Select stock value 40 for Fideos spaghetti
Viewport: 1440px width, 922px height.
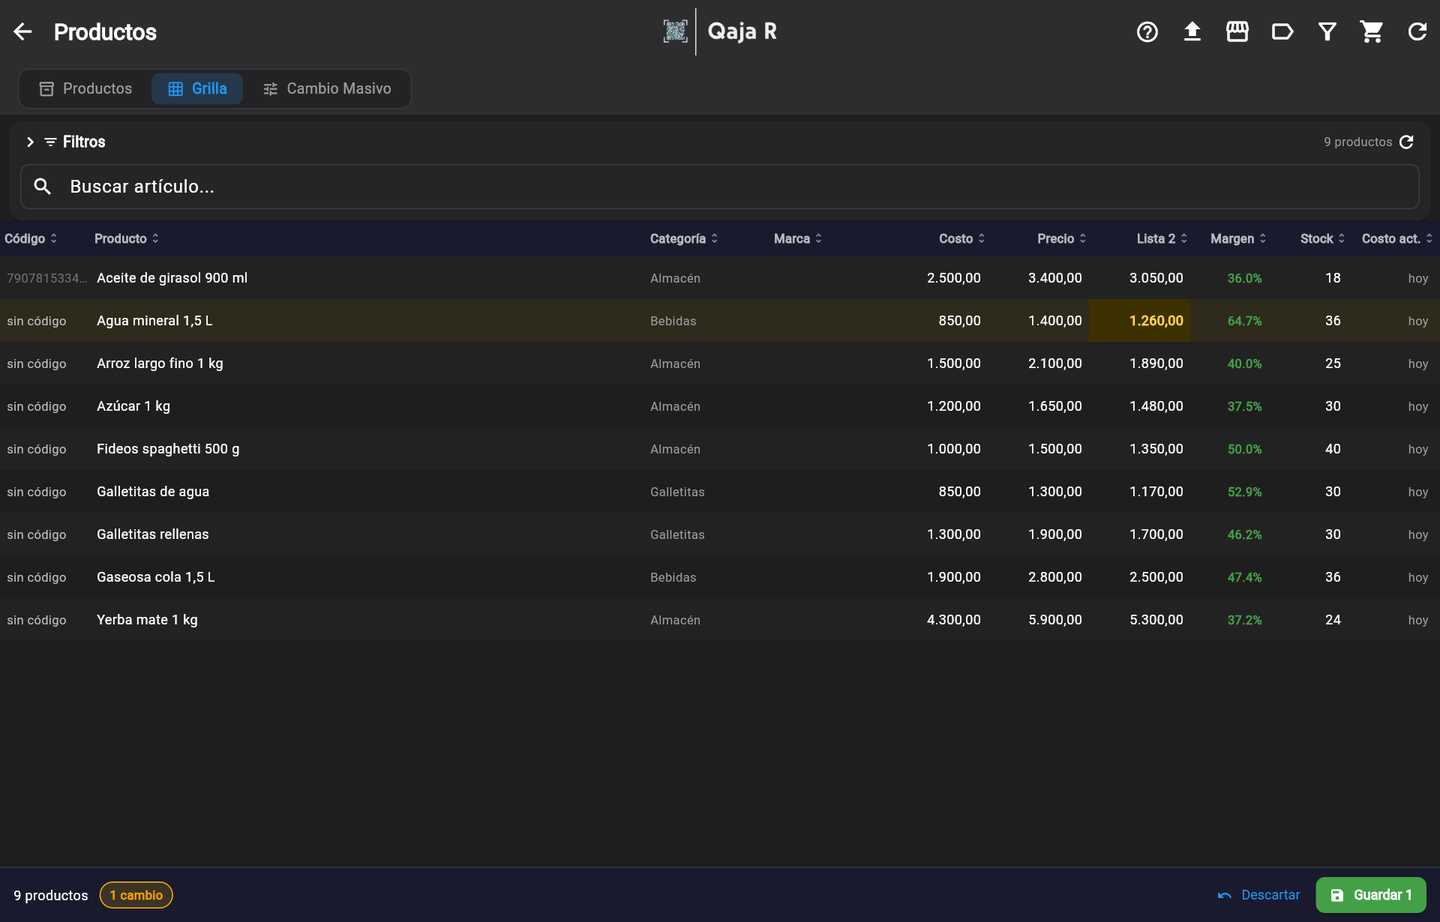click(1333, 449)
